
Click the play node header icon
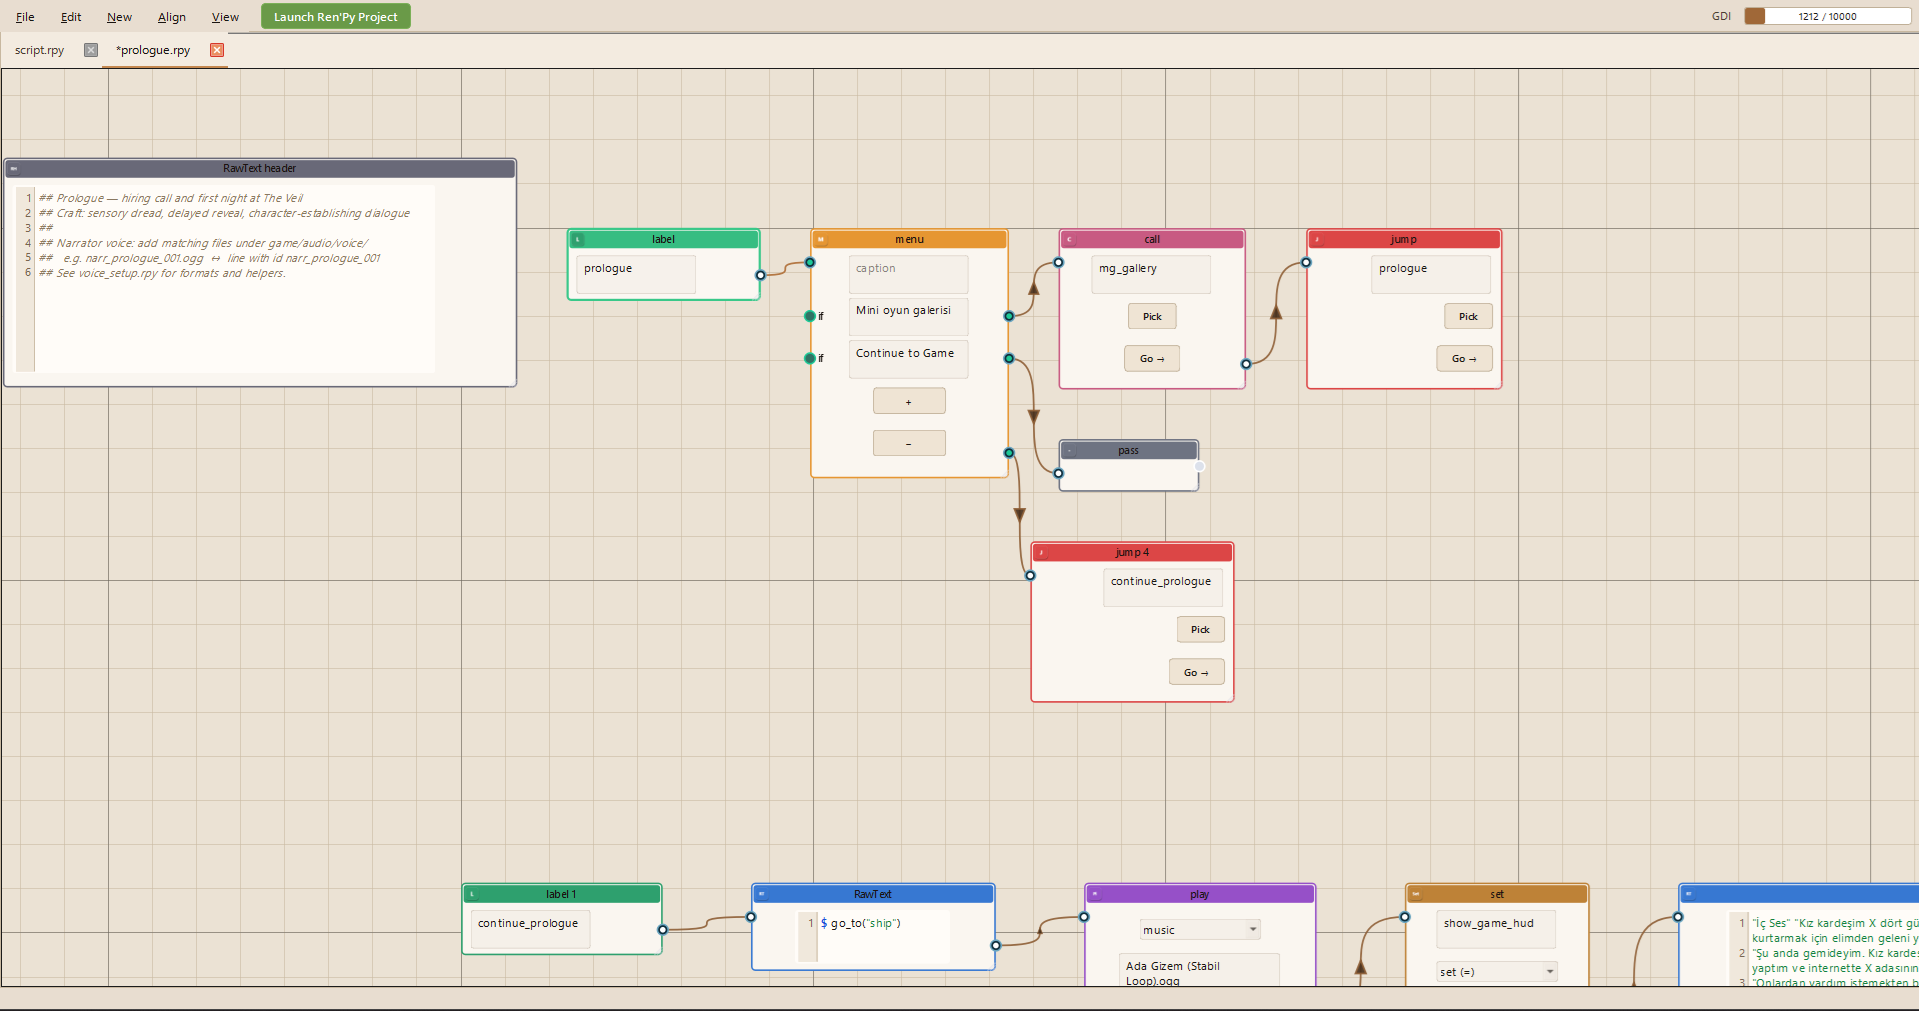1095,895
